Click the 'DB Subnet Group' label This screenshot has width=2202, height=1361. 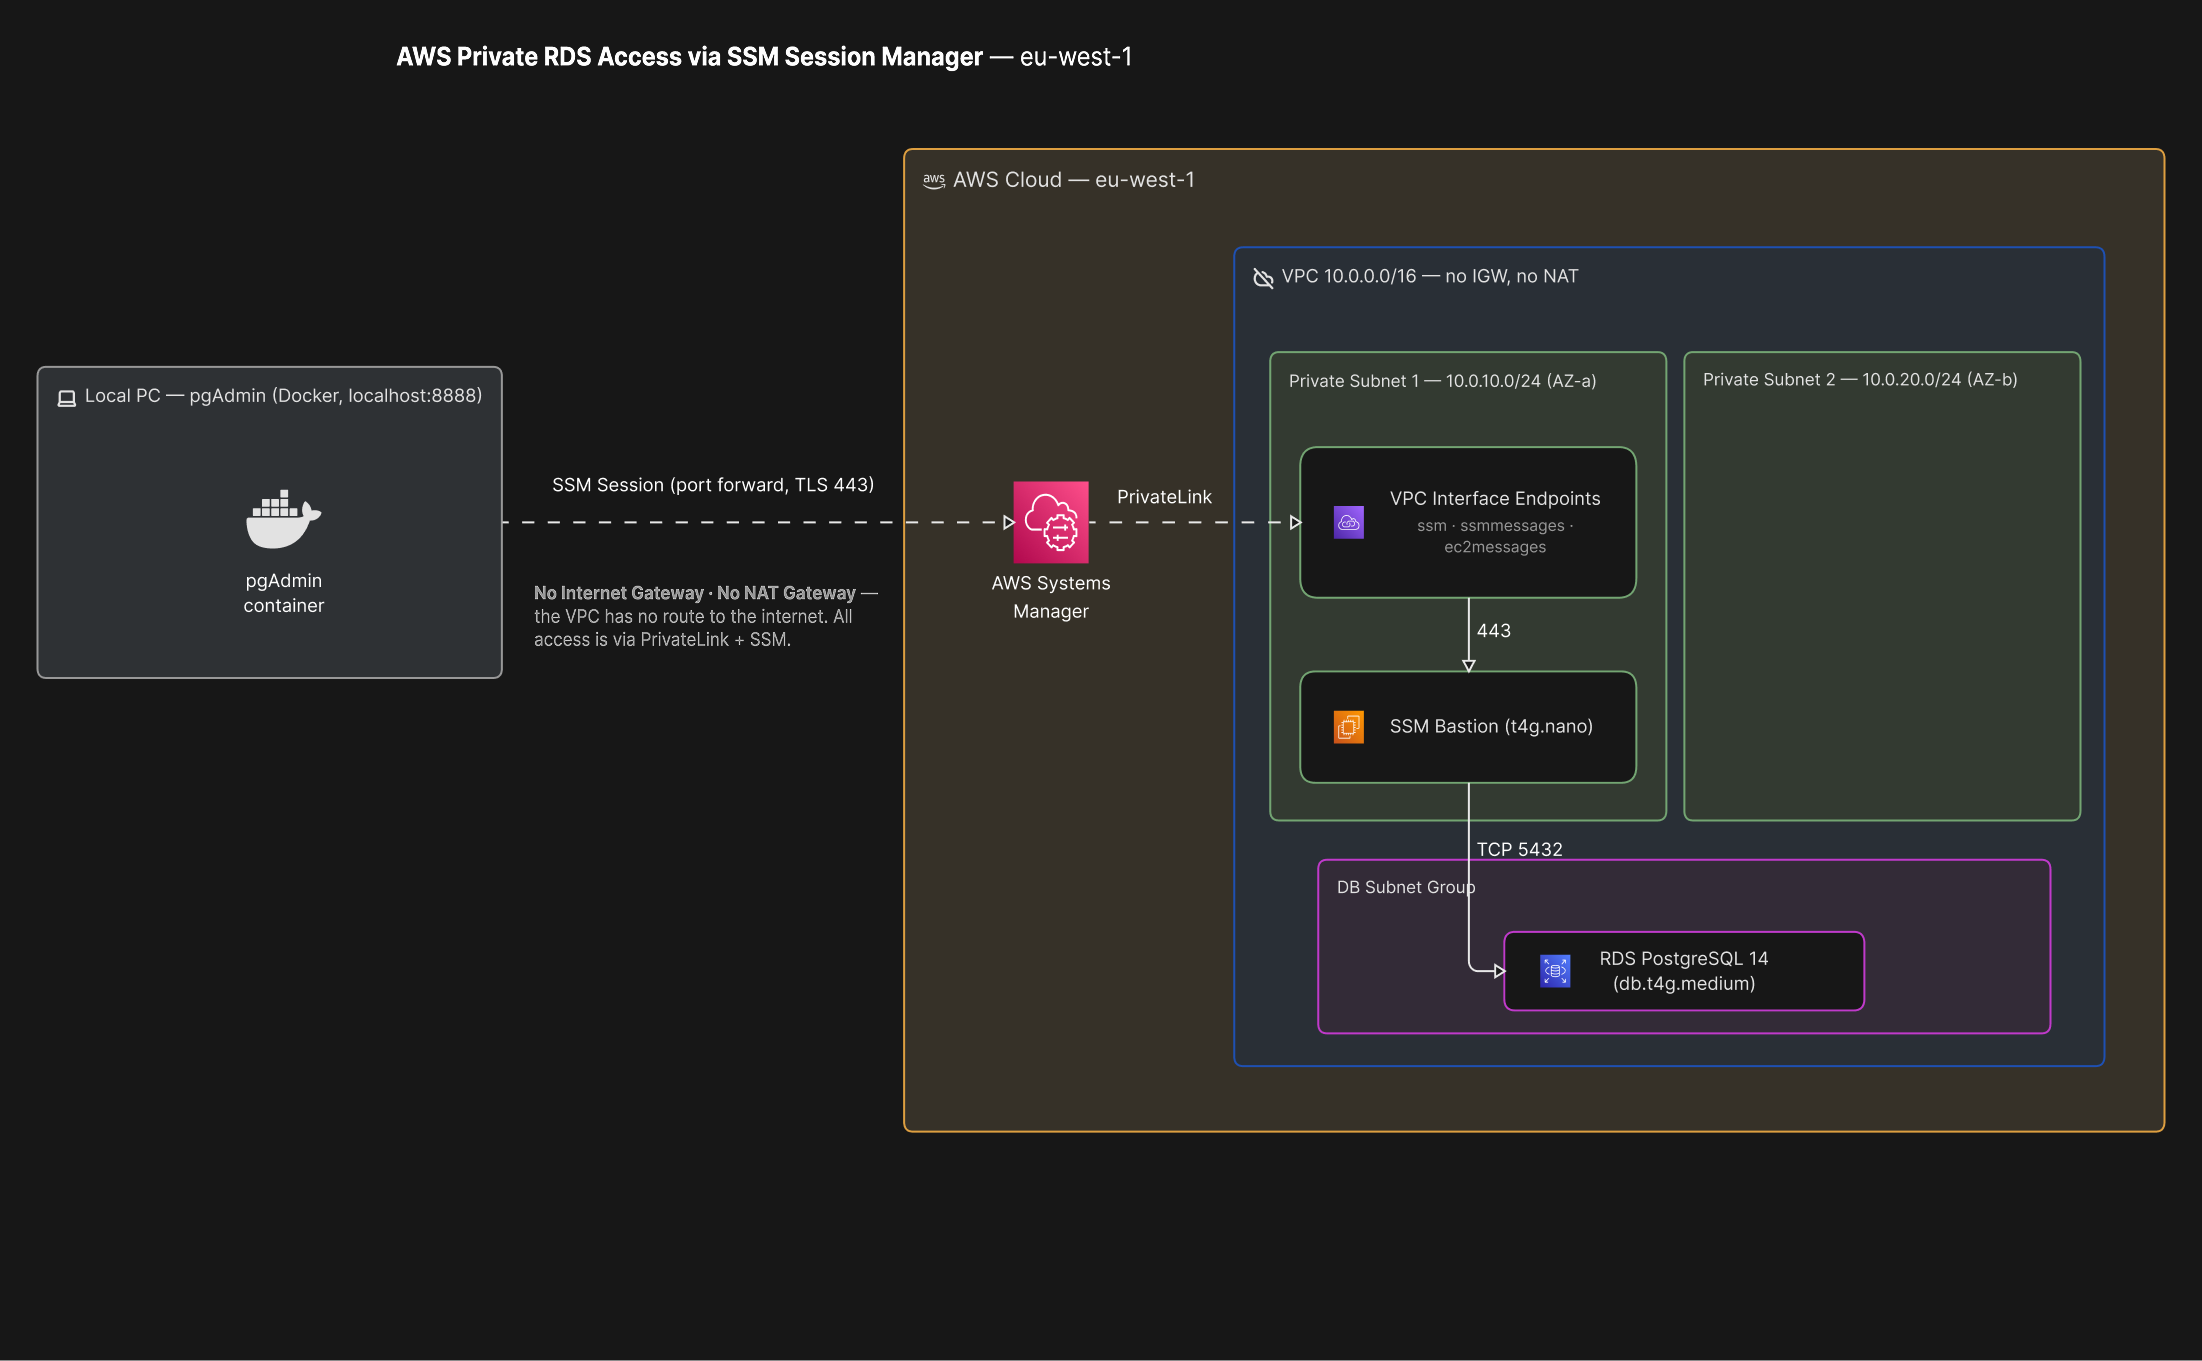click(1406, 887)
